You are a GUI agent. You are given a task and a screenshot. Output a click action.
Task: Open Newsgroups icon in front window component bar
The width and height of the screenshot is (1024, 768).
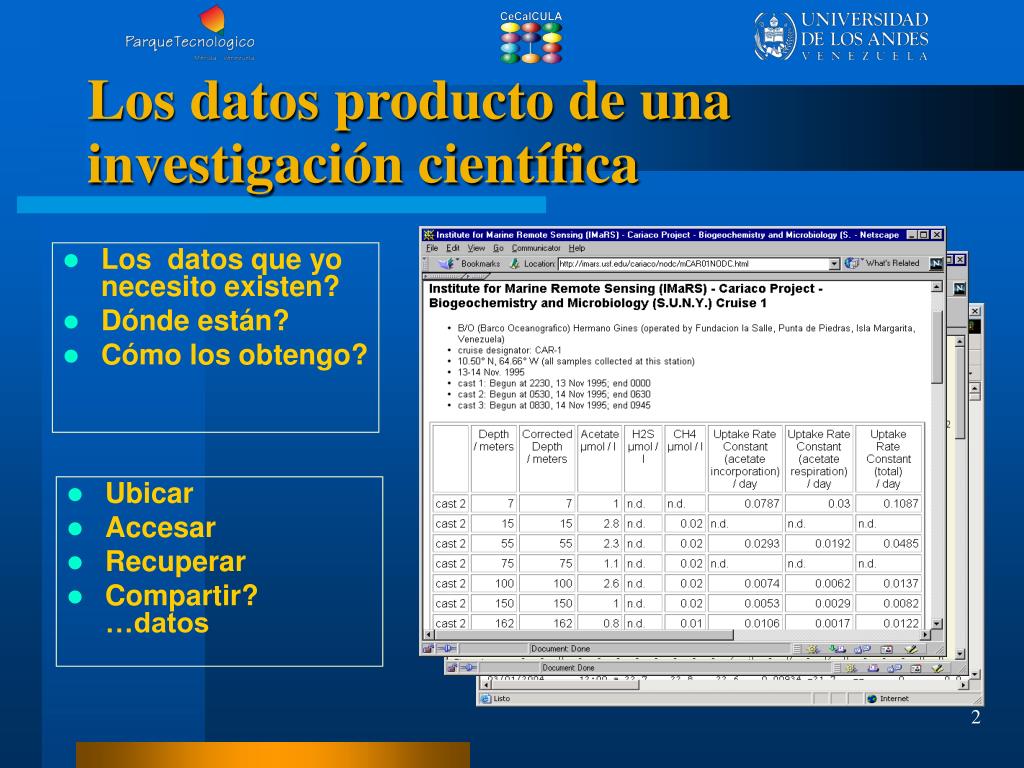(862, 649)
